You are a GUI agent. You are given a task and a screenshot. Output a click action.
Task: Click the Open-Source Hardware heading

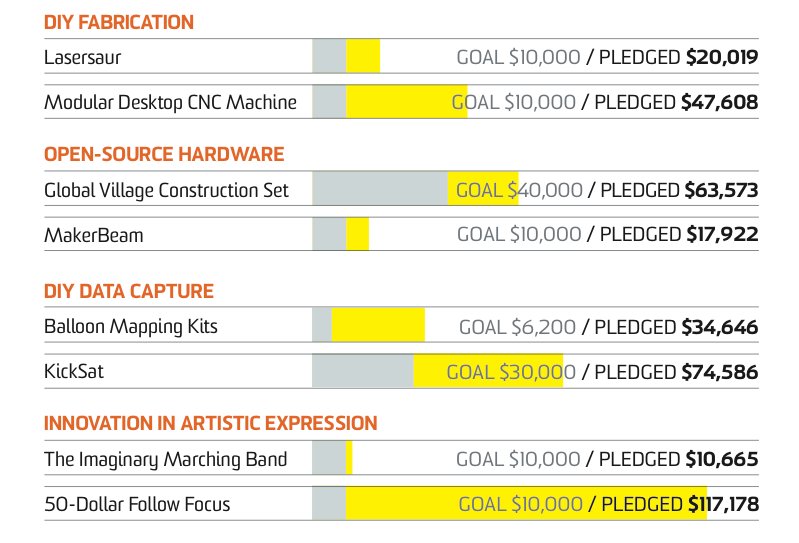point(164,154)
